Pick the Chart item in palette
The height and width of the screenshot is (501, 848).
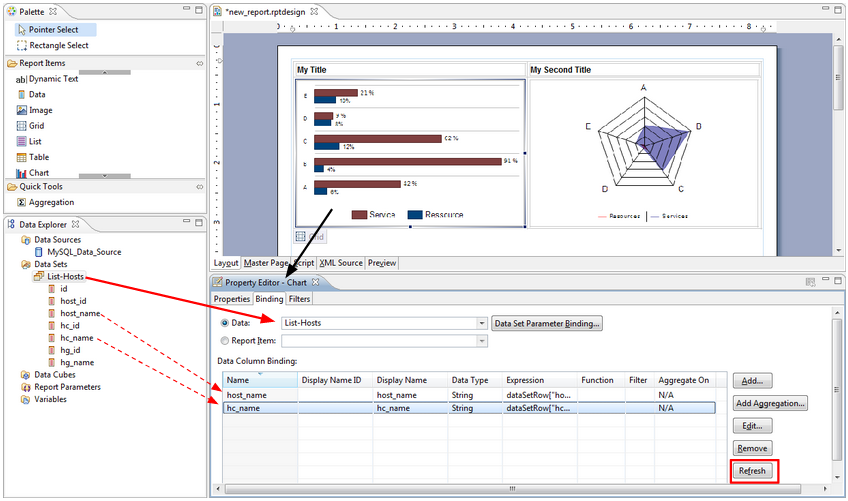pyautogui.click(x=39, y=173)
